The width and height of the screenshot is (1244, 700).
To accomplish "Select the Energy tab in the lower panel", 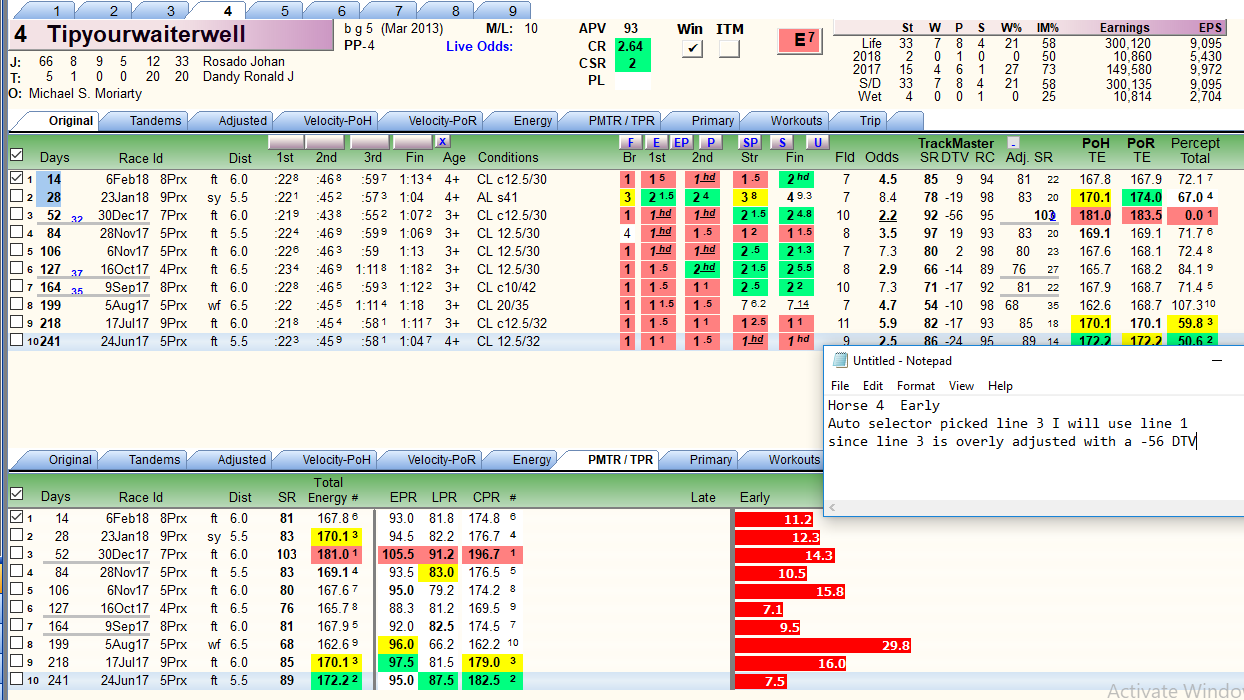I will coord(532,460).
